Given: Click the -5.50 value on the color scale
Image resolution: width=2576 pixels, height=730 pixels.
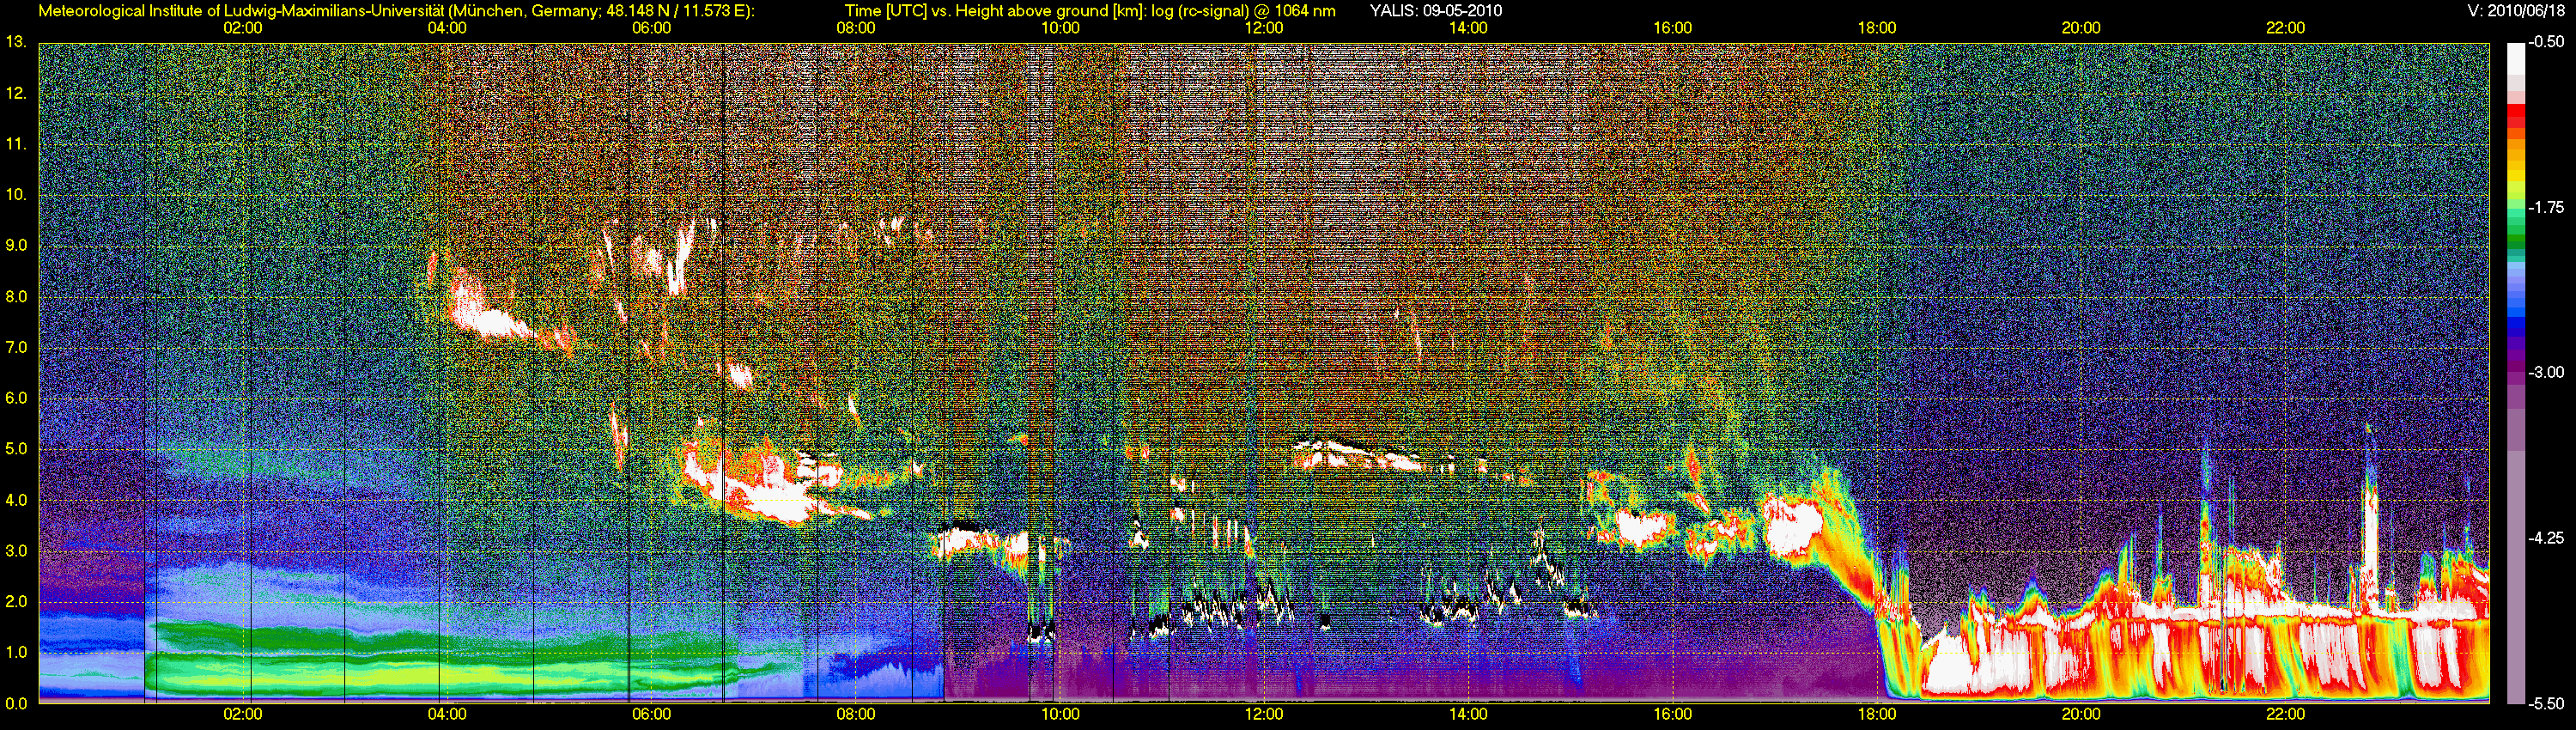Looking at the screenshot, I should 2547,703.
